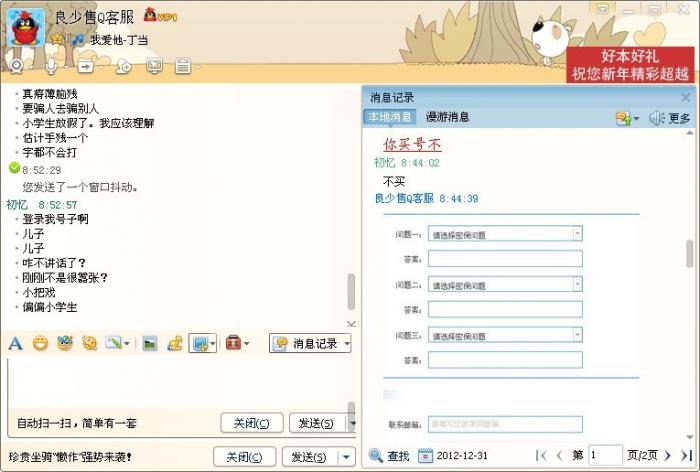
Task: Click the answer field below 问题二
Action: (505, 309)
